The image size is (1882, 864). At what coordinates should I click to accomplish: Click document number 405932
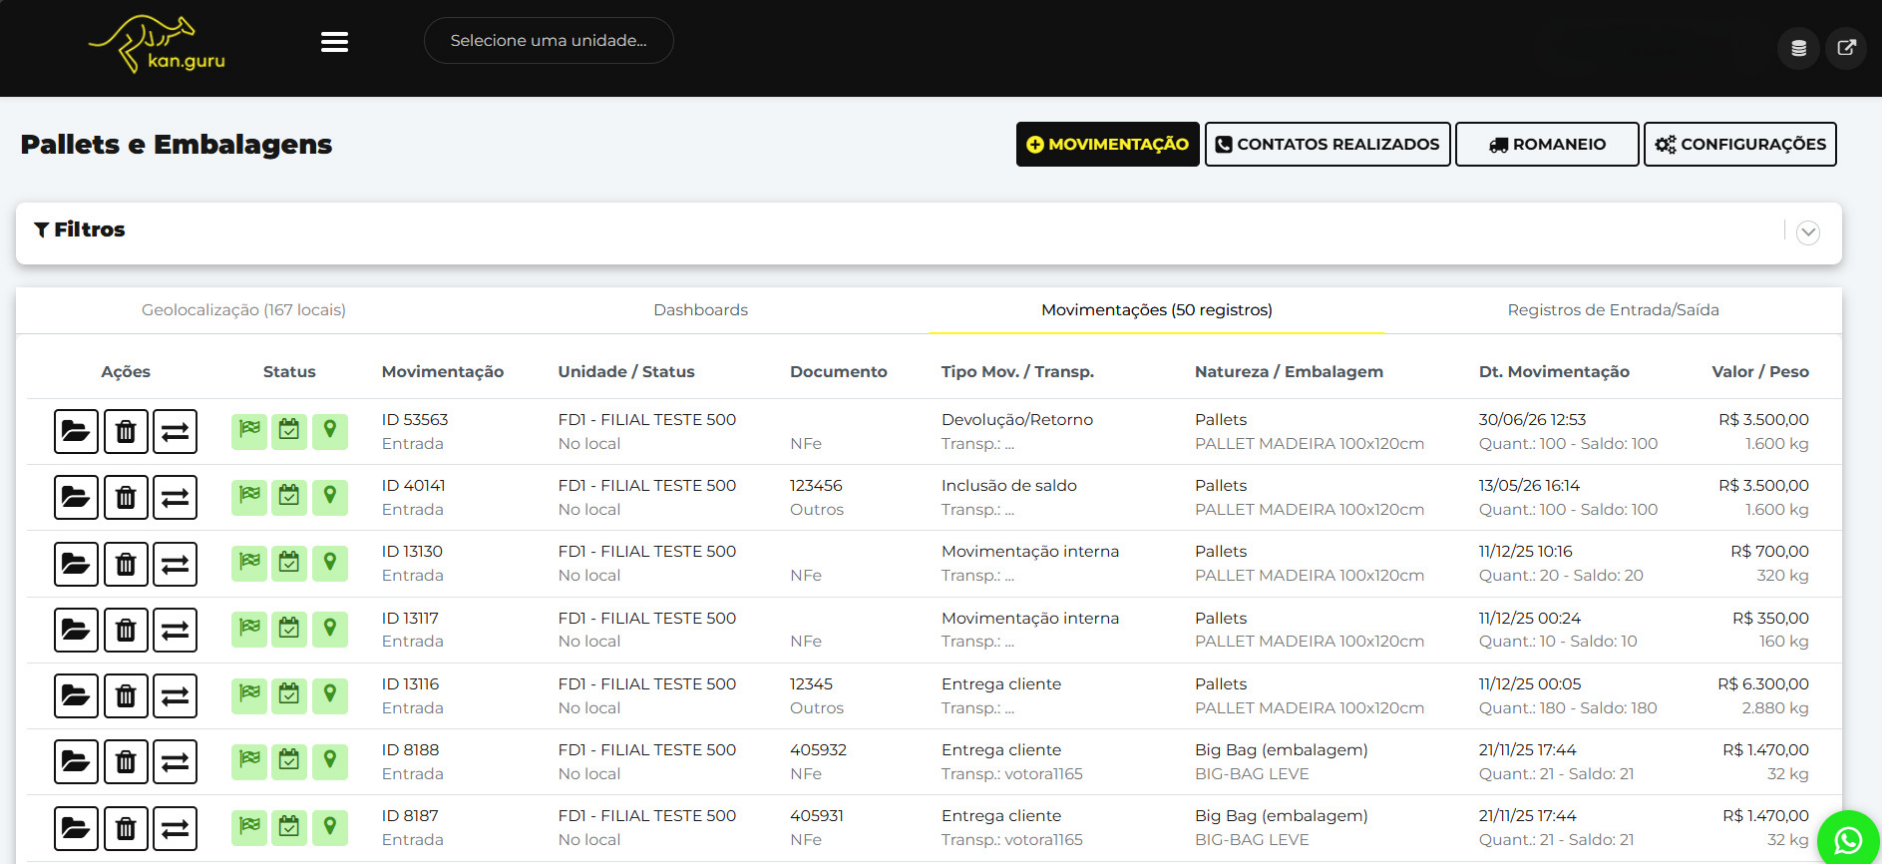pos(818,750)
